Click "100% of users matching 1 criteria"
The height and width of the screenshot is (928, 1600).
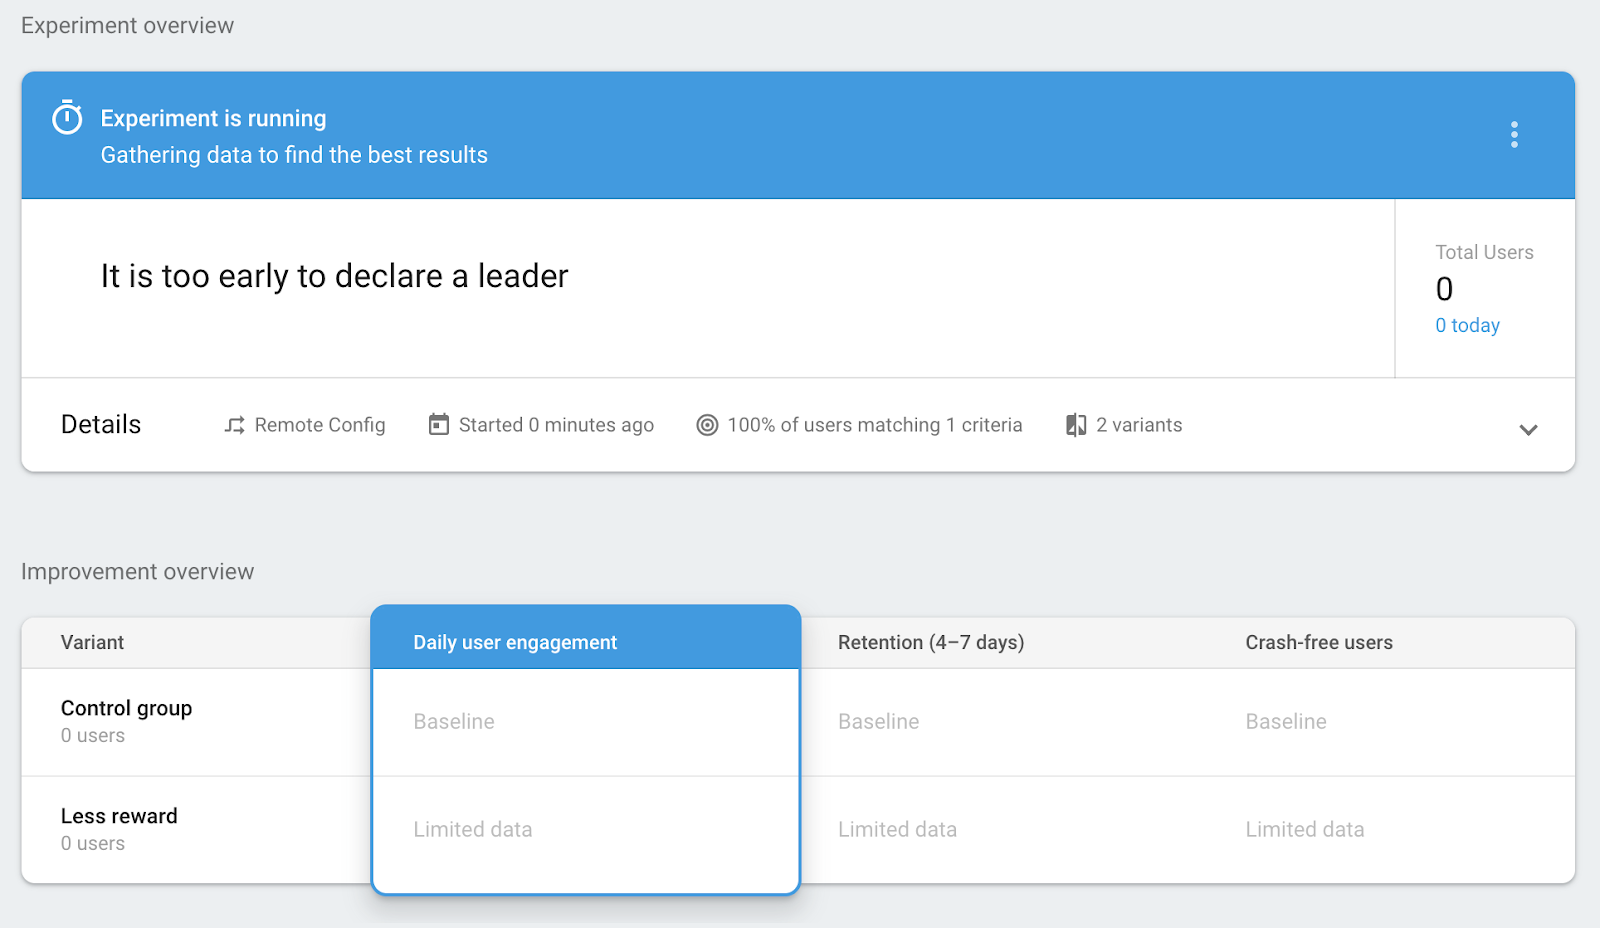(x=875, y=425)
